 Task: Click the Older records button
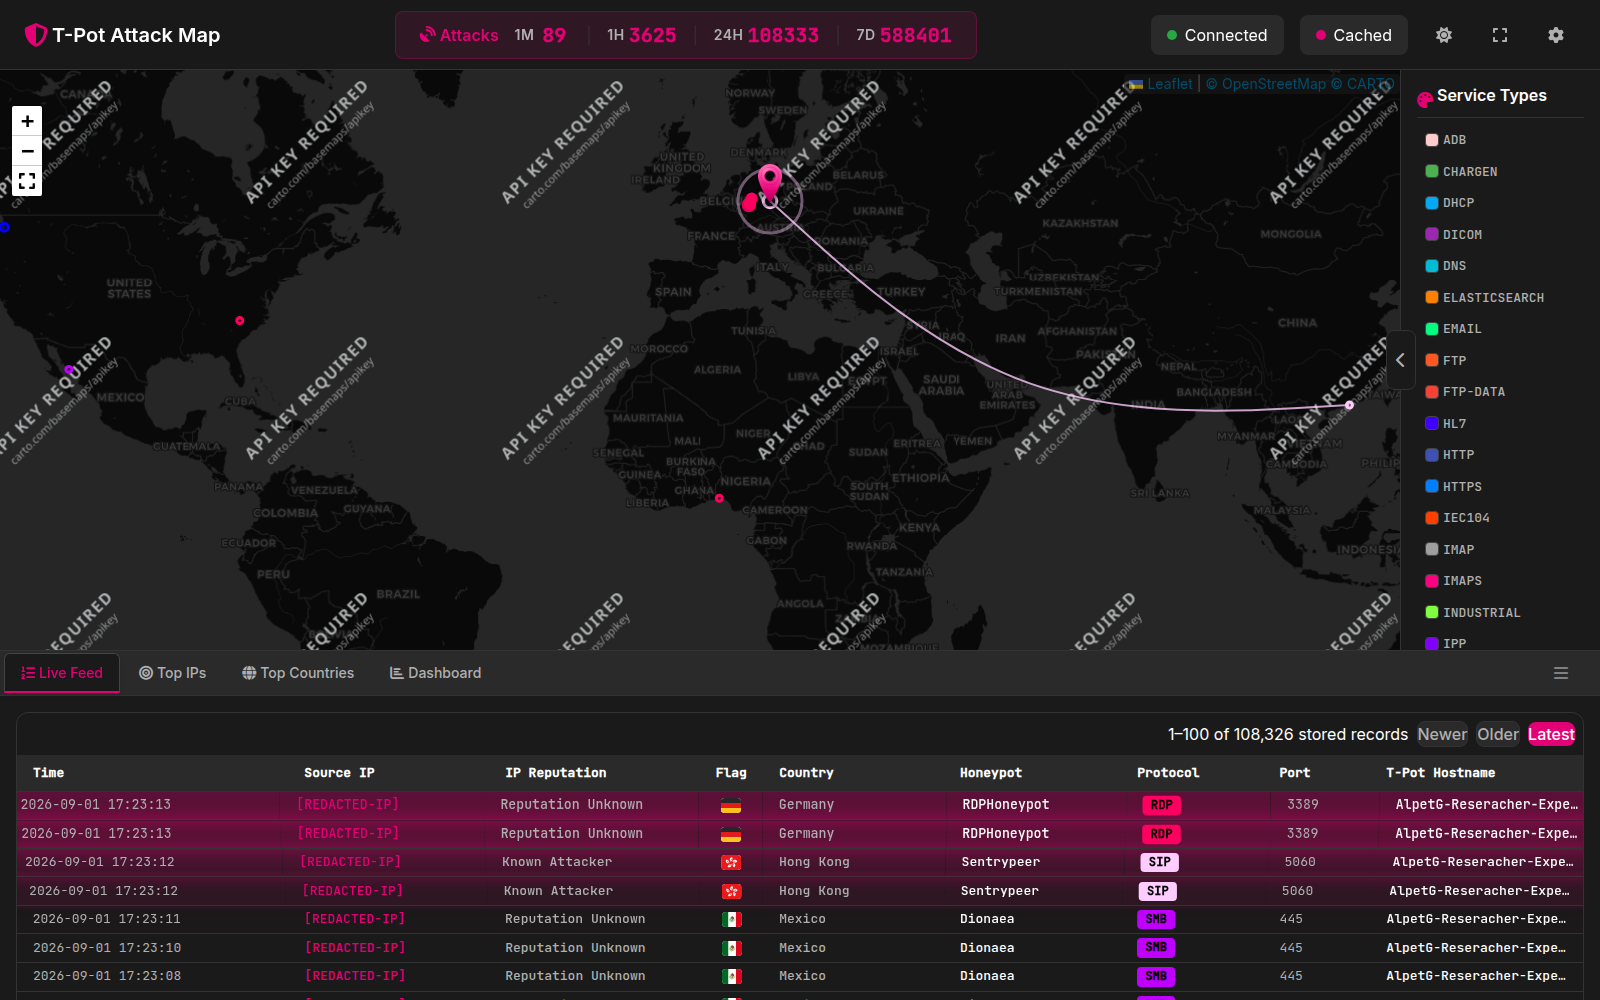[x=1498, y=734]
